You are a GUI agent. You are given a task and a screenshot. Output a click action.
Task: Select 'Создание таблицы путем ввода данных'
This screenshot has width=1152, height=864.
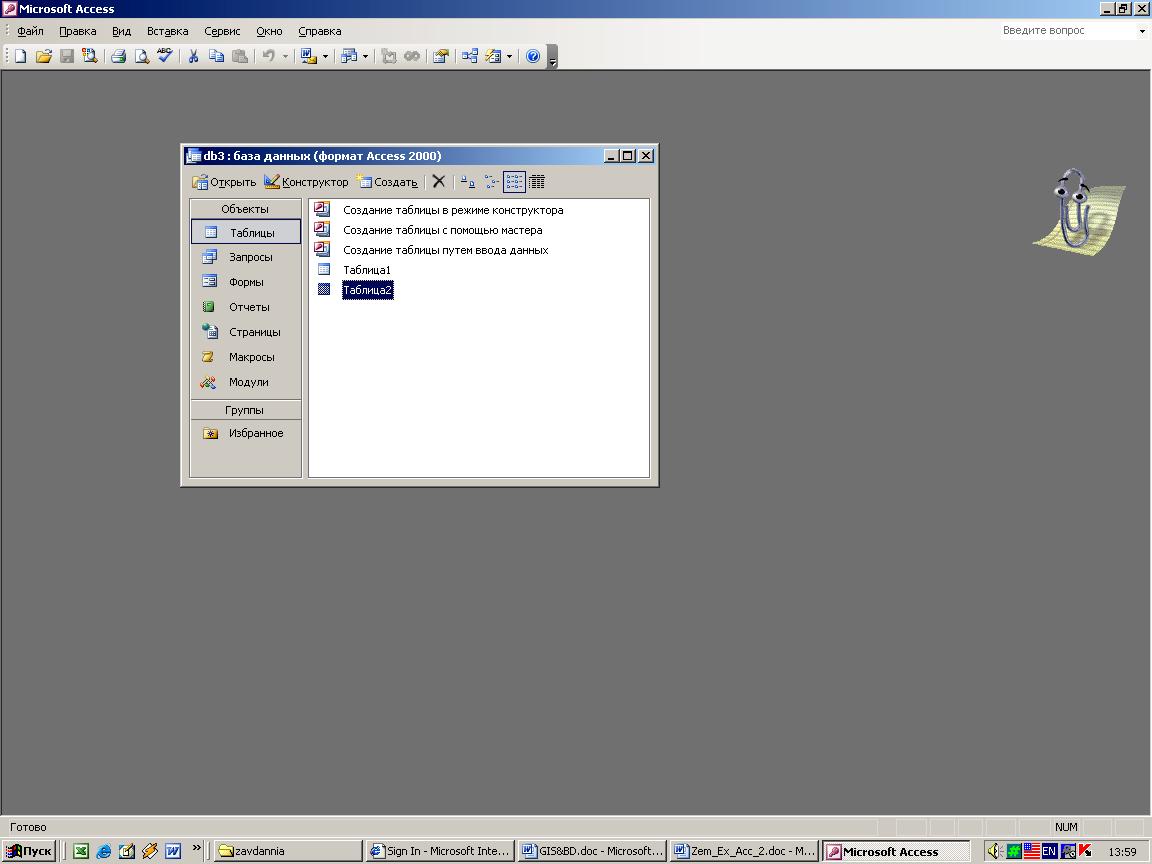[x=446, y=250]
